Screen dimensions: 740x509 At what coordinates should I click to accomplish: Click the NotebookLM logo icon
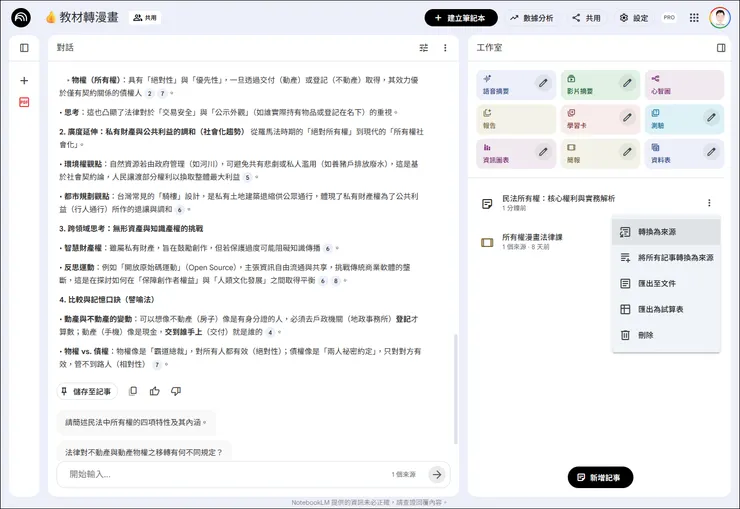click(x=21, y=18)
